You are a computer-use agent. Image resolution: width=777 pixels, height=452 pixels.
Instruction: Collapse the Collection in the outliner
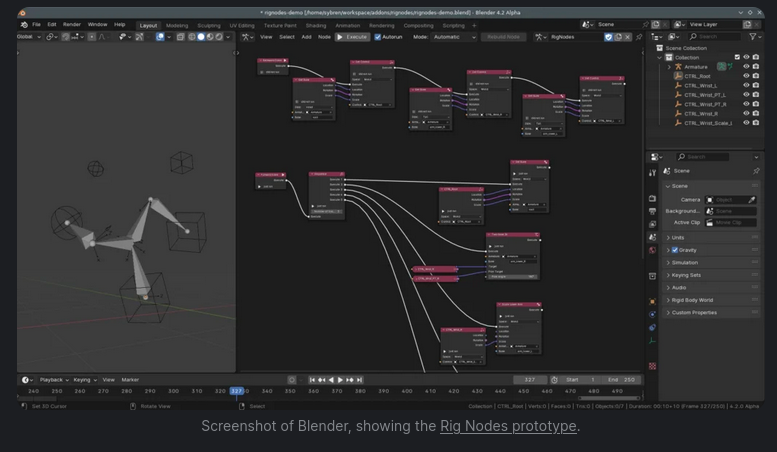pyautogui.click(x=660, y=57)
